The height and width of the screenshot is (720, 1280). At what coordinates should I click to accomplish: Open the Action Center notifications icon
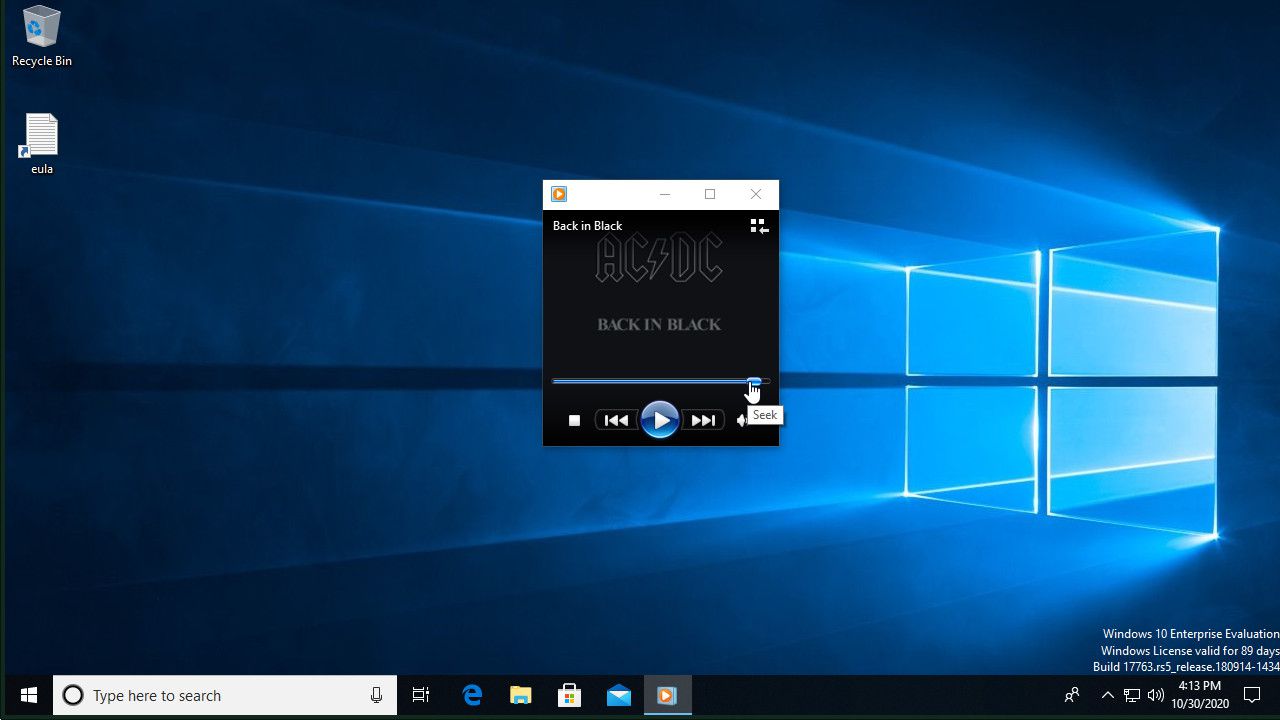click(x=1252, y=695)
